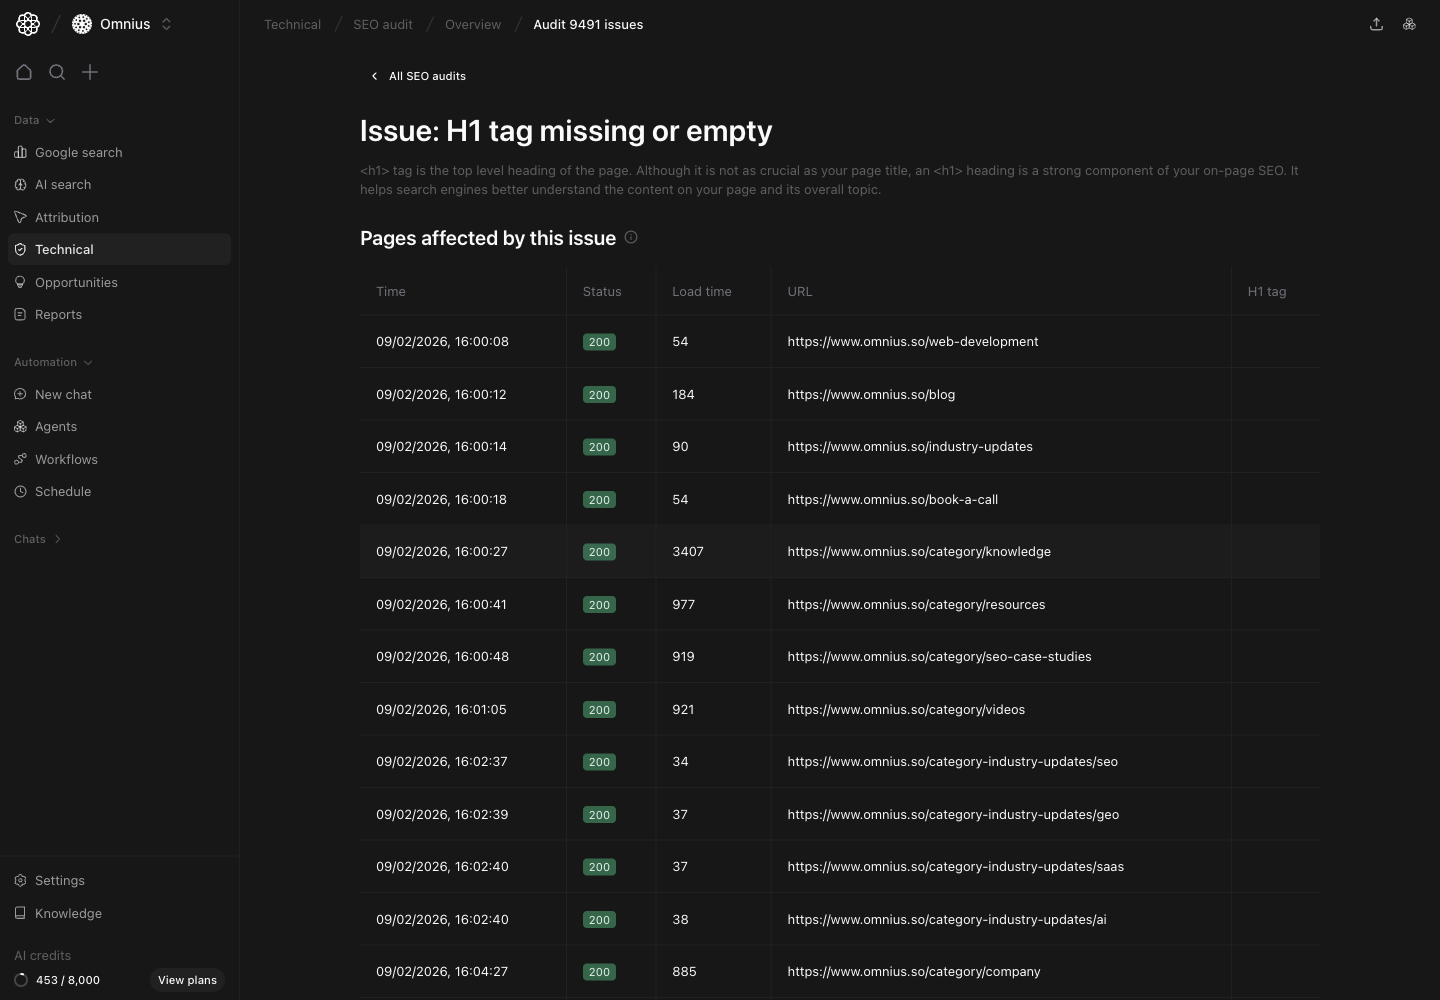Screen dimensions: 1440x1000
Task: Open the Technical breadcrumb item
Action: tap(292, 24)
